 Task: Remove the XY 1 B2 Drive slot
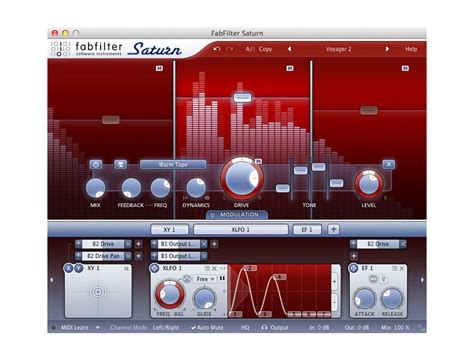pyautogui.click(x=128, y=244)
